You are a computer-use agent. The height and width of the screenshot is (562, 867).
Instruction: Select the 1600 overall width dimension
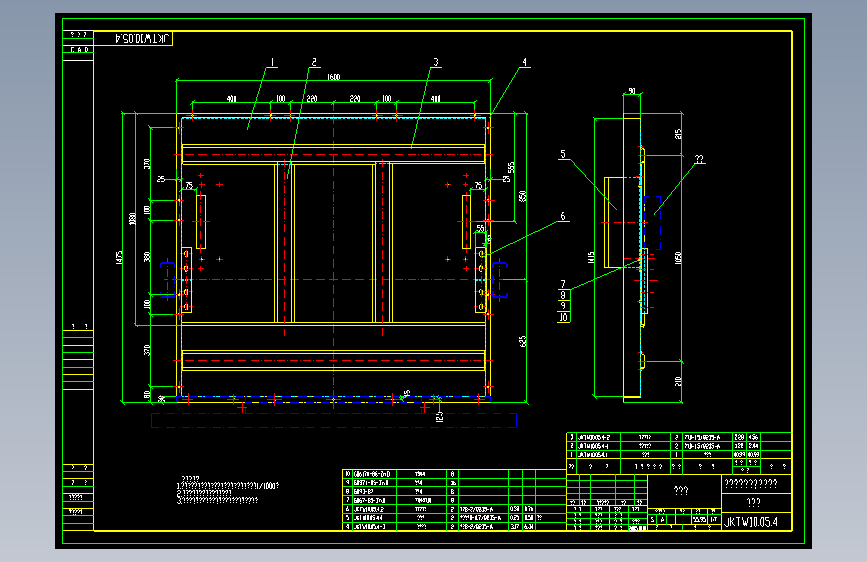click(x=333, y=77)
